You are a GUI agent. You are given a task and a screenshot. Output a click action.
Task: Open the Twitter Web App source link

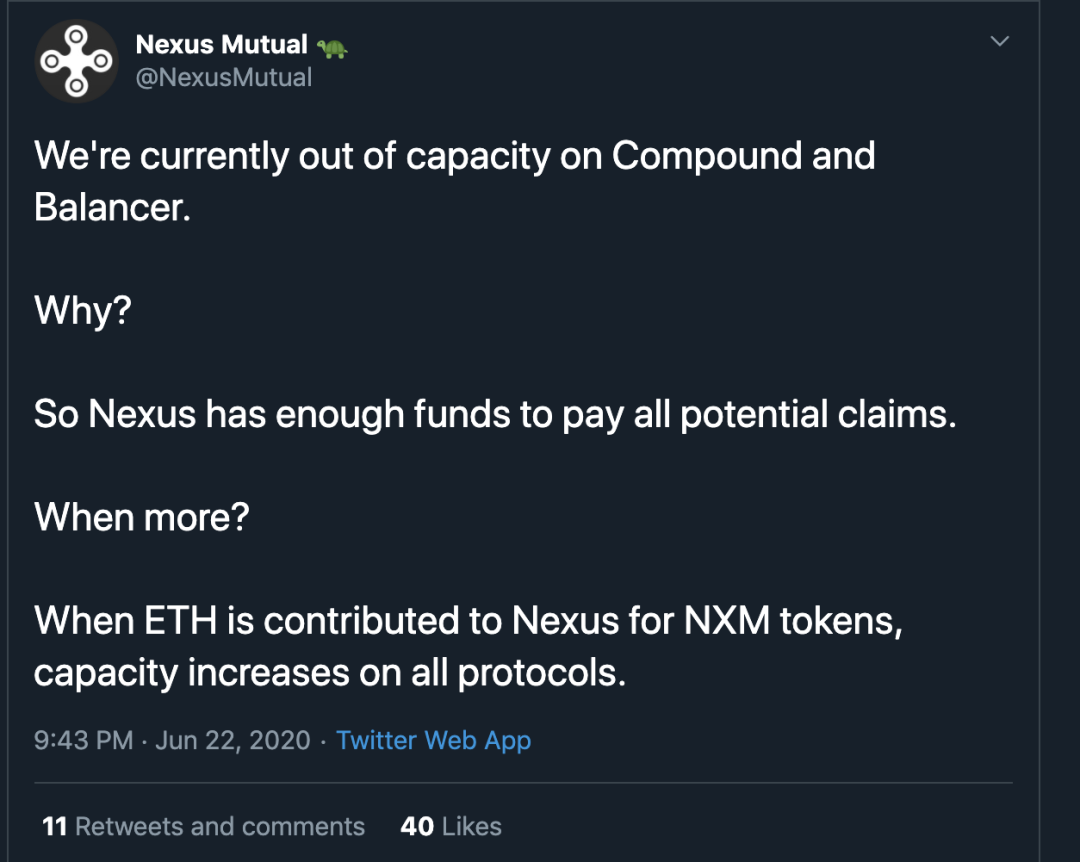point(433,740)
